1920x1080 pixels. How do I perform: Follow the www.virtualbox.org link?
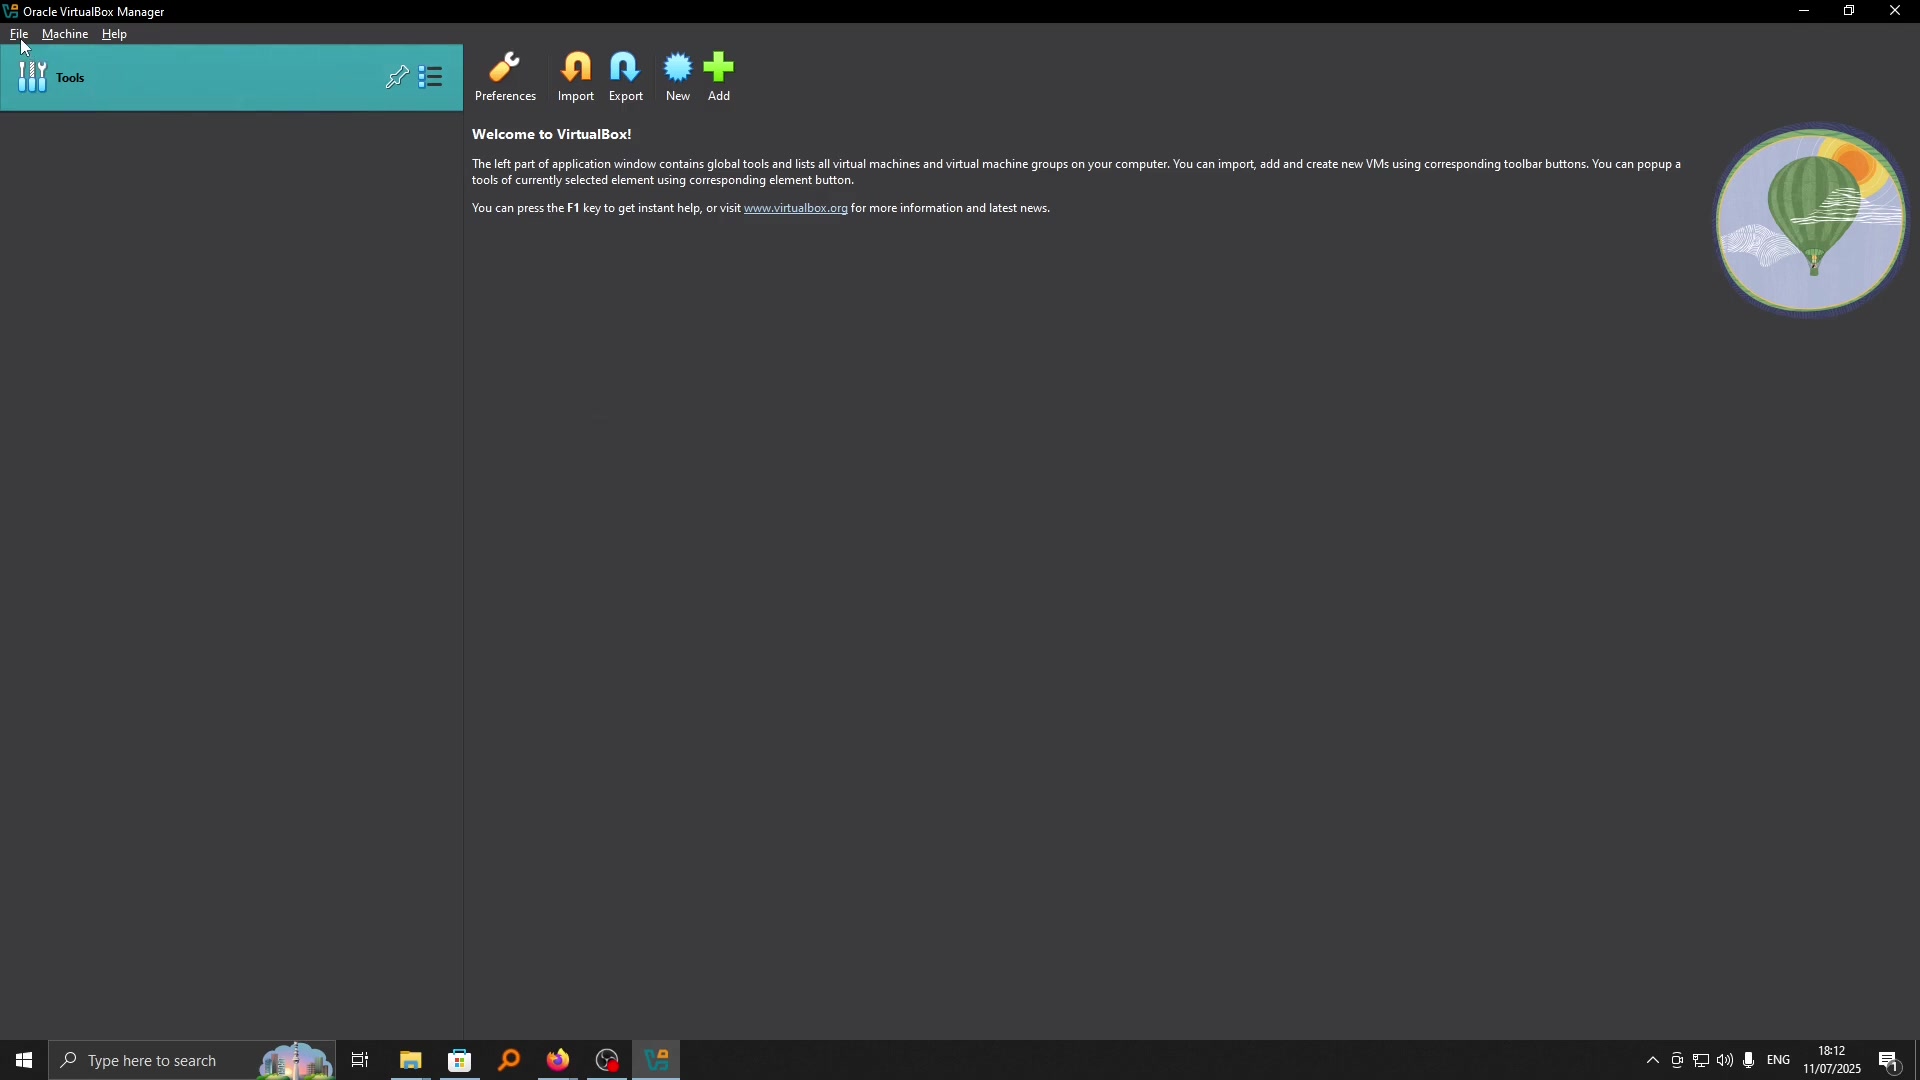796,209
